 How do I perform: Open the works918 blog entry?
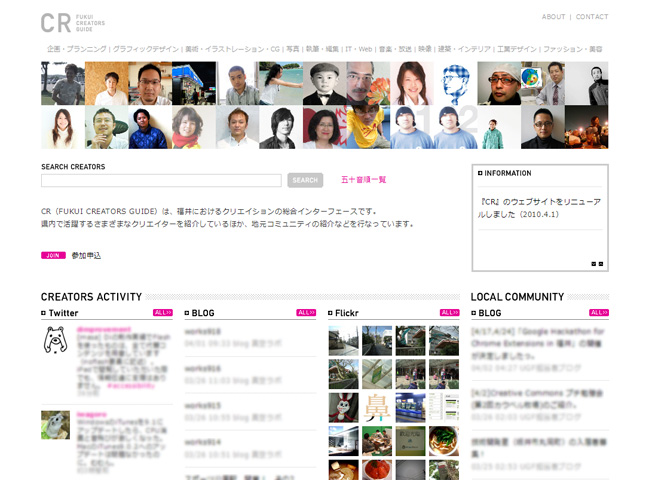point(202,331)
